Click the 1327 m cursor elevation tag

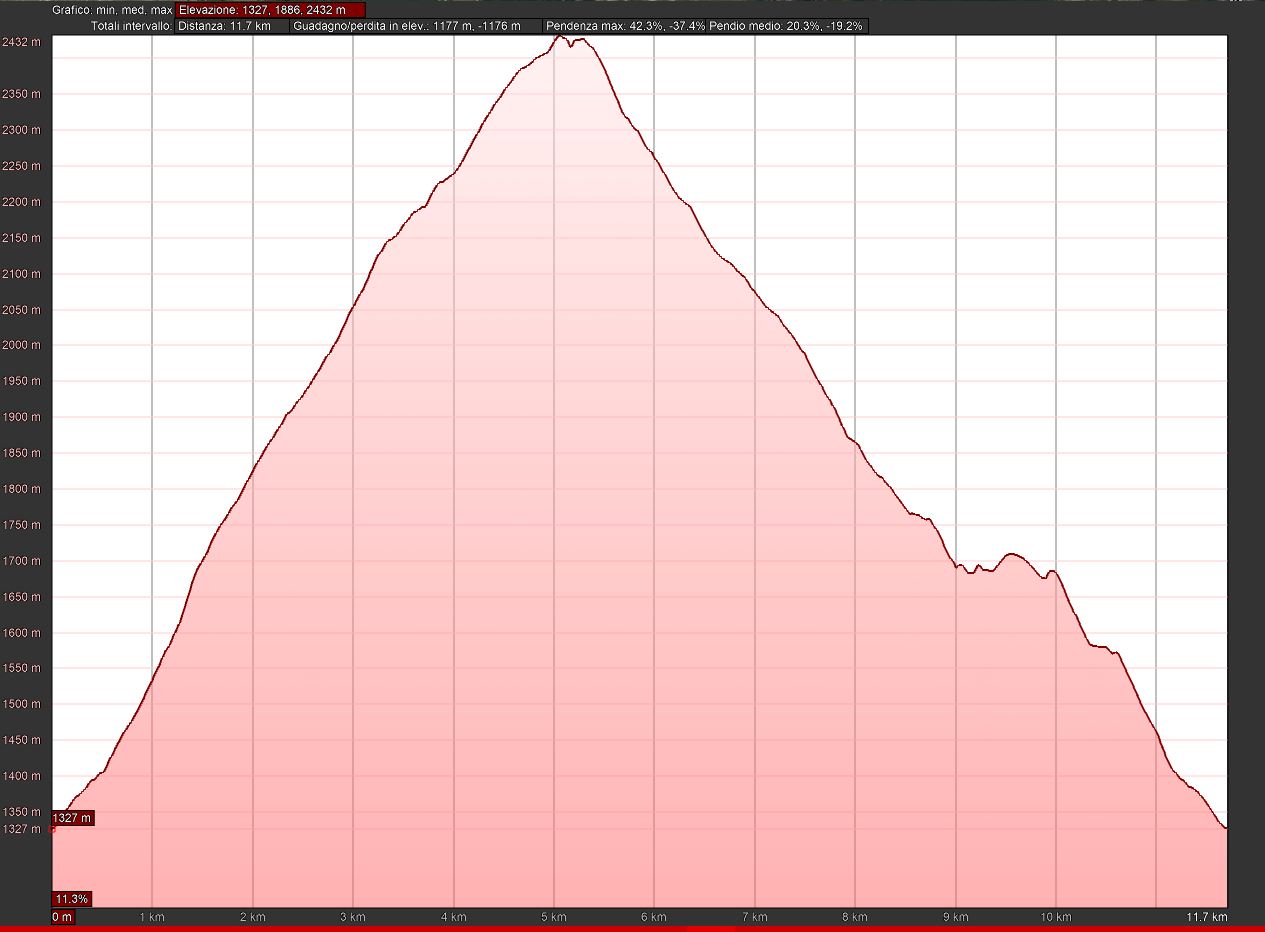coord(72,818)
